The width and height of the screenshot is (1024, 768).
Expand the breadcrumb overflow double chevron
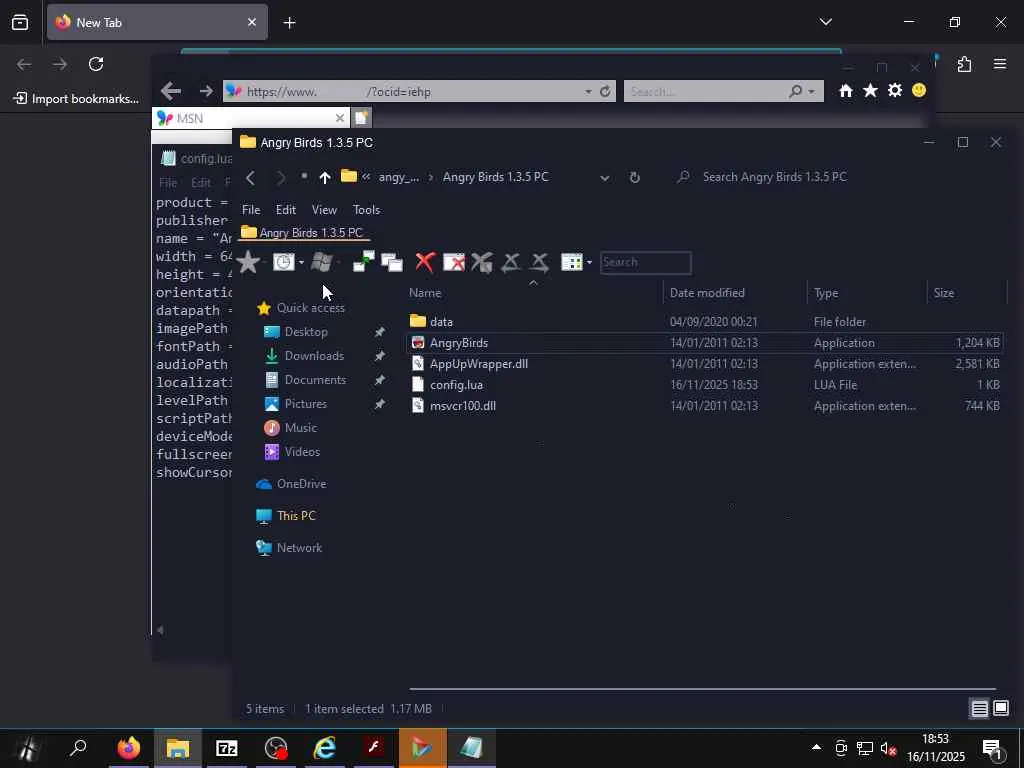click(366, 177)
